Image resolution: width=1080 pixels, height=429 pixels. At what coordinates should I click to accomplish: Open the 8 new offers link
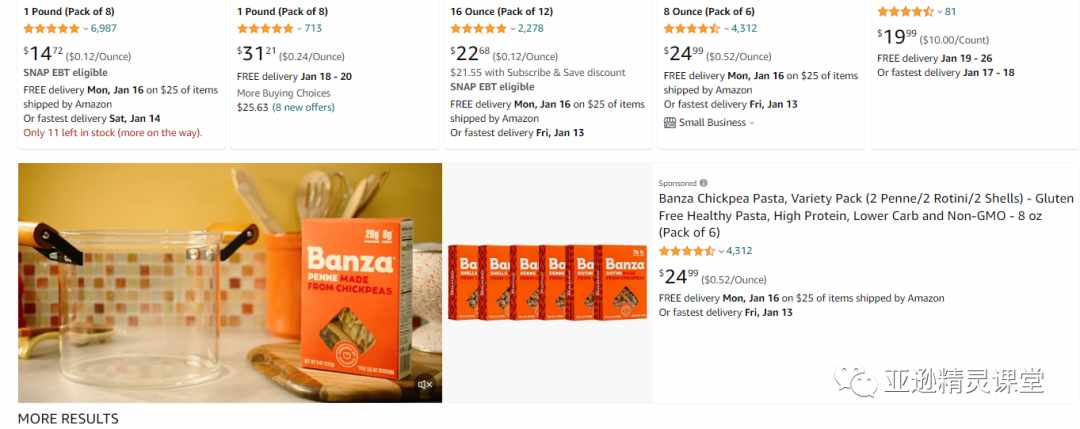point(304,107)
